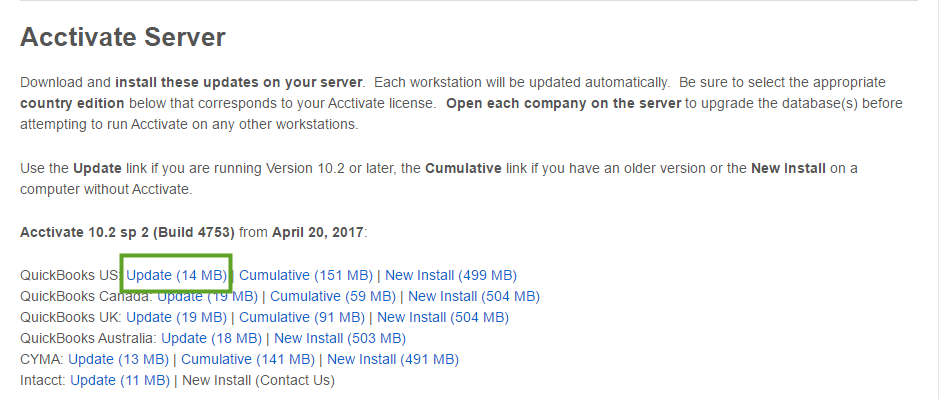Download Intacct Update (11 MB)

(x=120, y=380)
